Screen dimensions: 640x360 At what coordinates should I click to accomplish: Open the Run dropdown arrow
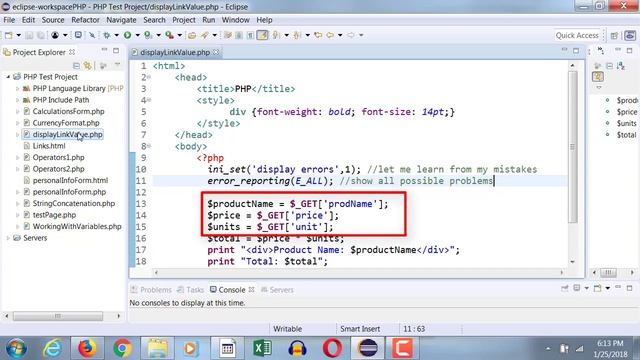[x=138, y=36]
